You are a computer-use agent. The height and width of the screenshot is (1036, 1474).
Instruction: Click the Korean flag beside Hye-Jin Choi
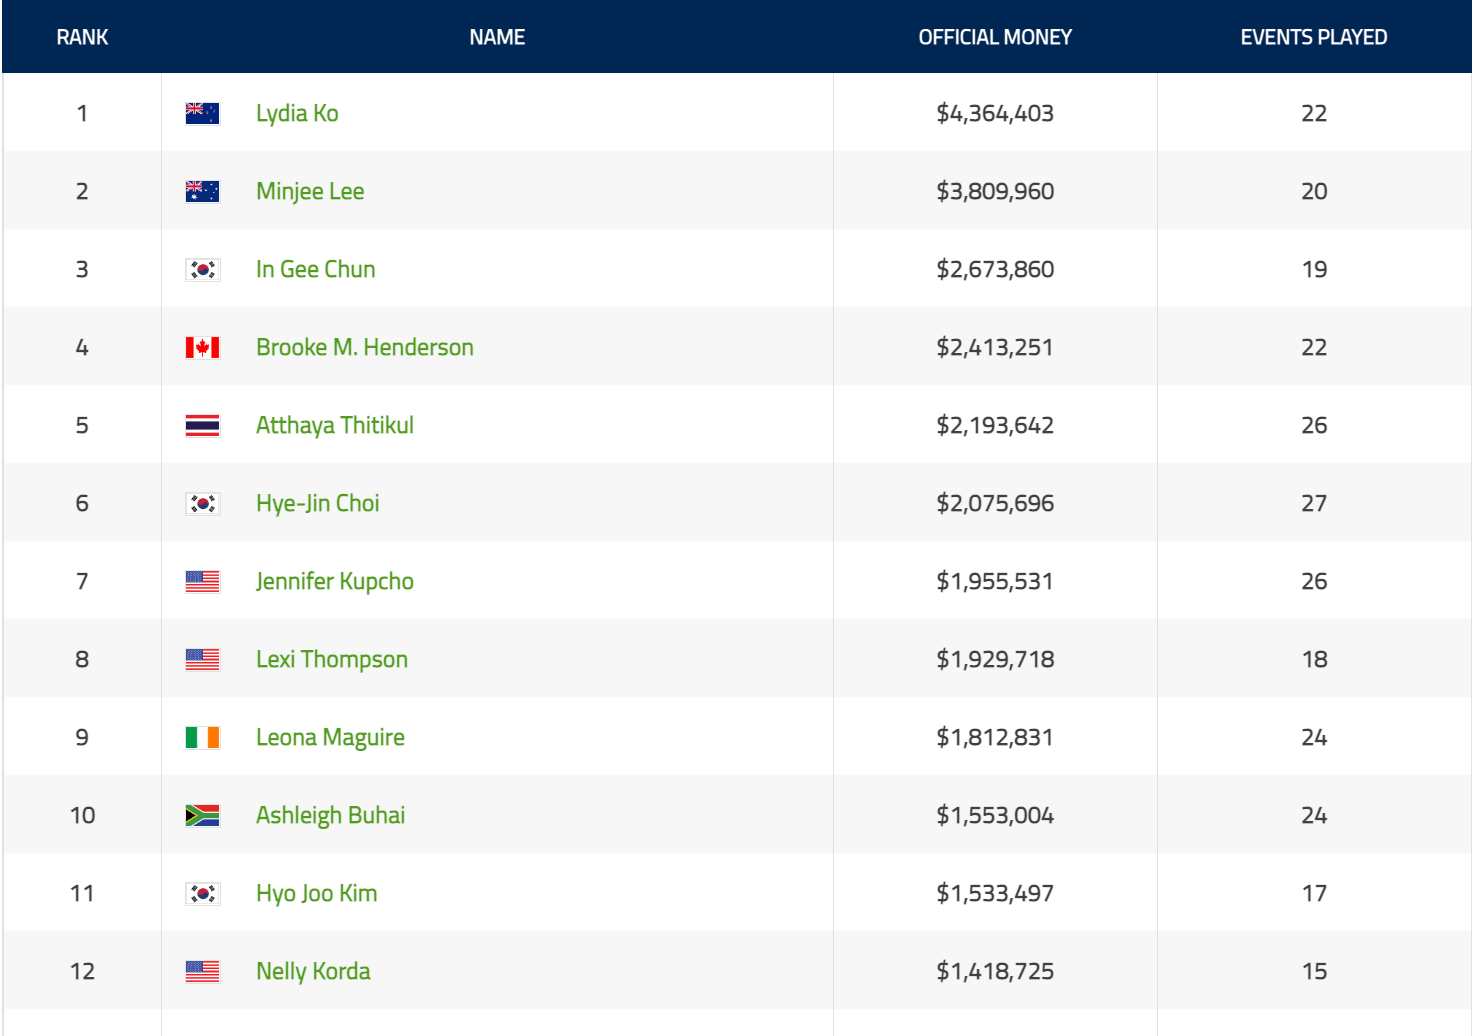click(202, 503)
